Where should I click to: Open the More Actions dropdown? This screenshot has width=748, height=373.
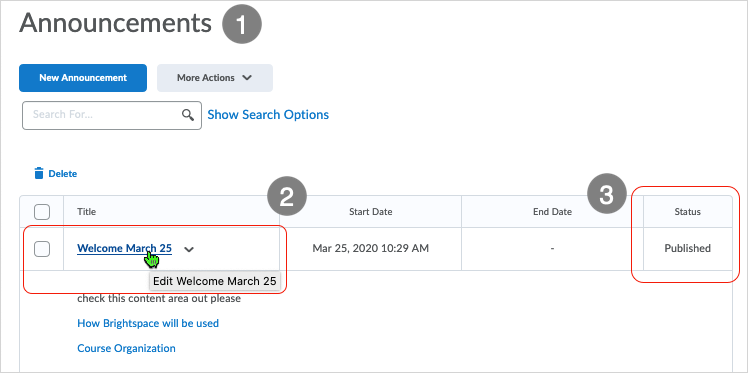tap(215, 78)
